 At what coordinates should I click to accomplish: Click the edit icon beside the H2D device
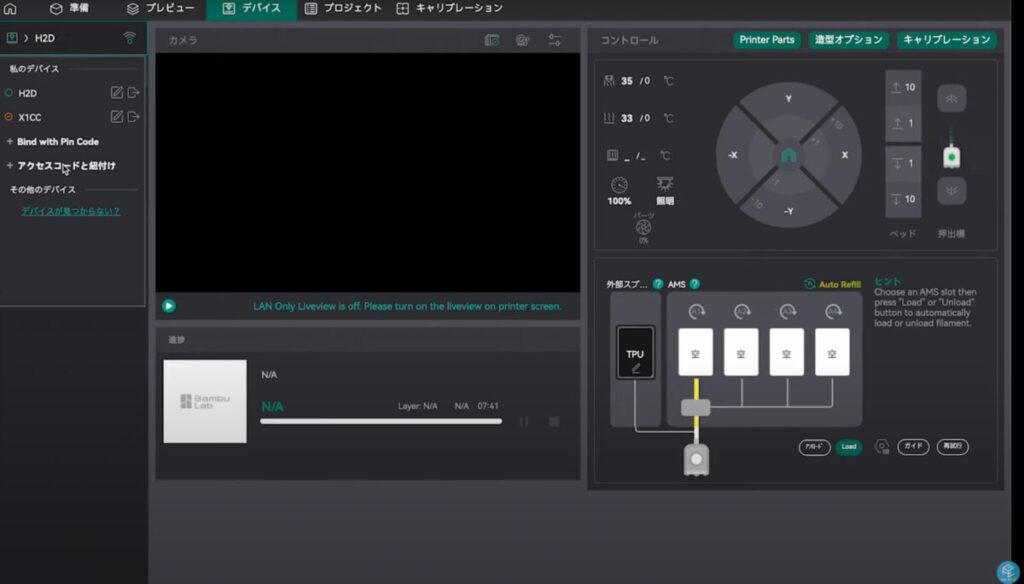tap(117, 93)
